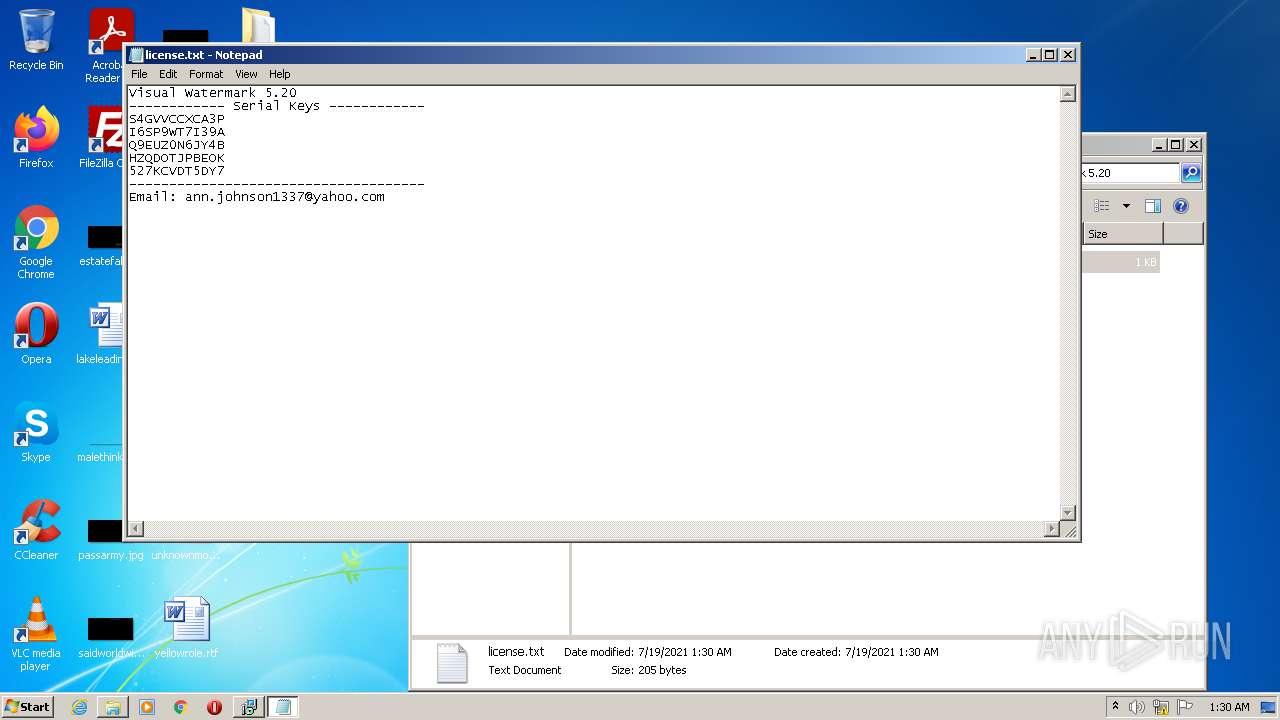This screenshot has height=720, width=1280.
Task: Open the FileZilla desktop shortcut
Action: 101,138
